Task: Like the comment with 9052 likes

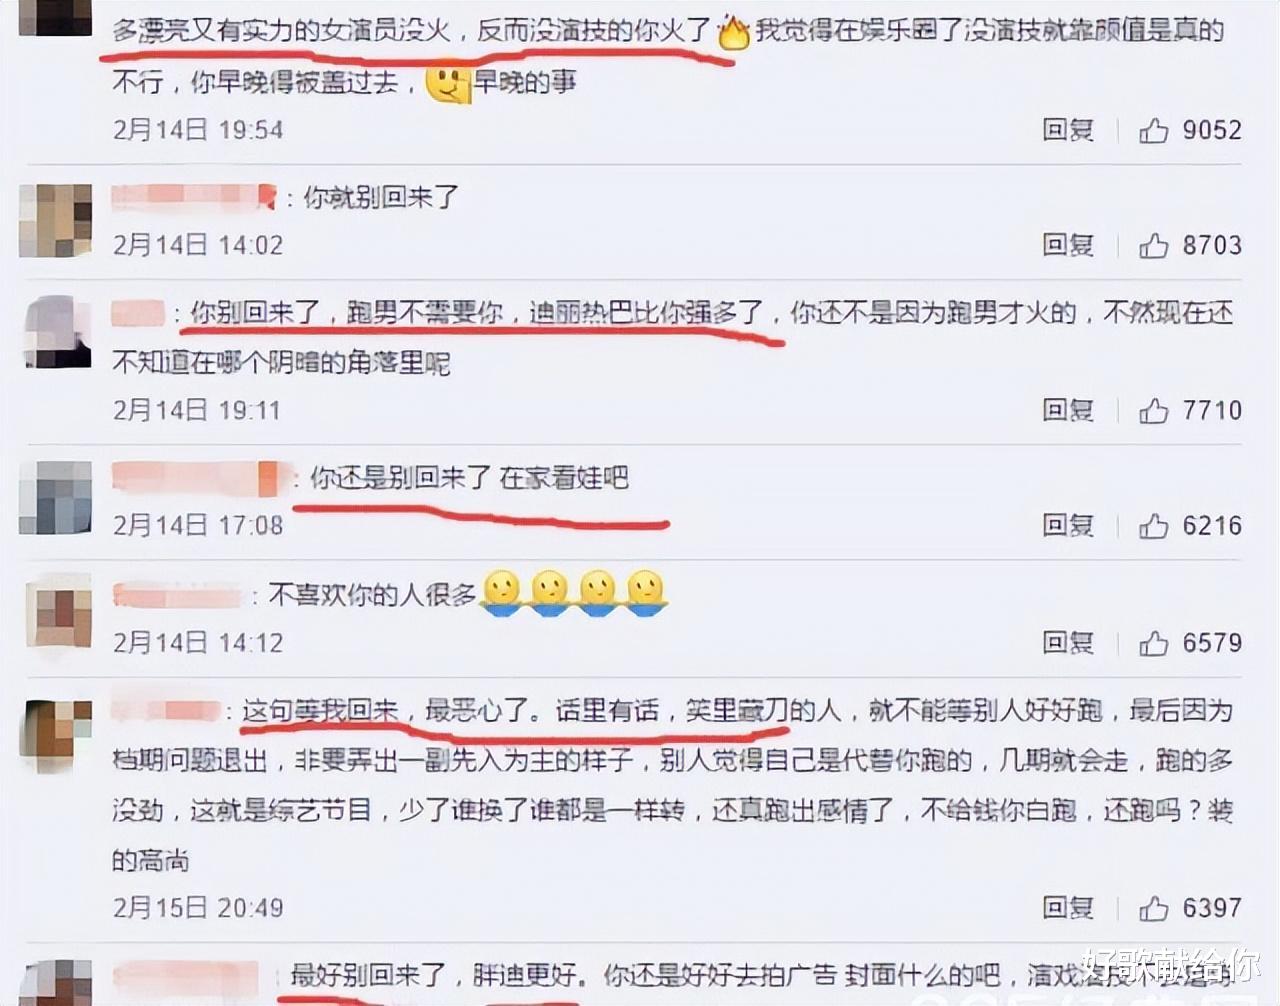Action: (1153, 130)
